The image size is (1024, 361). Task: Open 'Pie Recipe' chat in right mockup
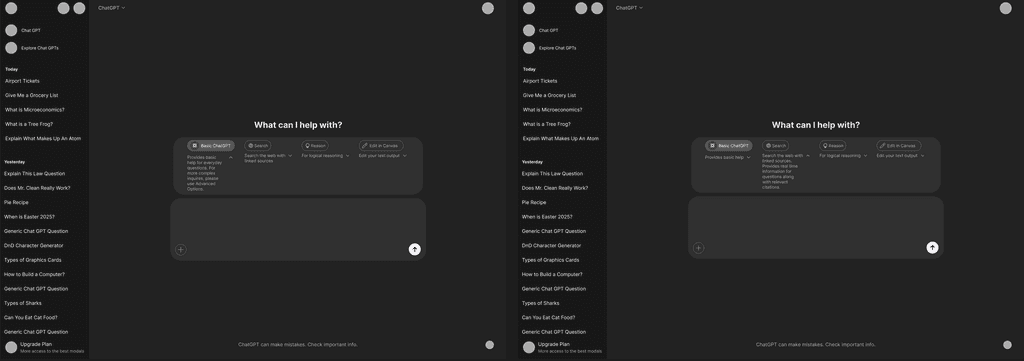[x=534, y=202]
